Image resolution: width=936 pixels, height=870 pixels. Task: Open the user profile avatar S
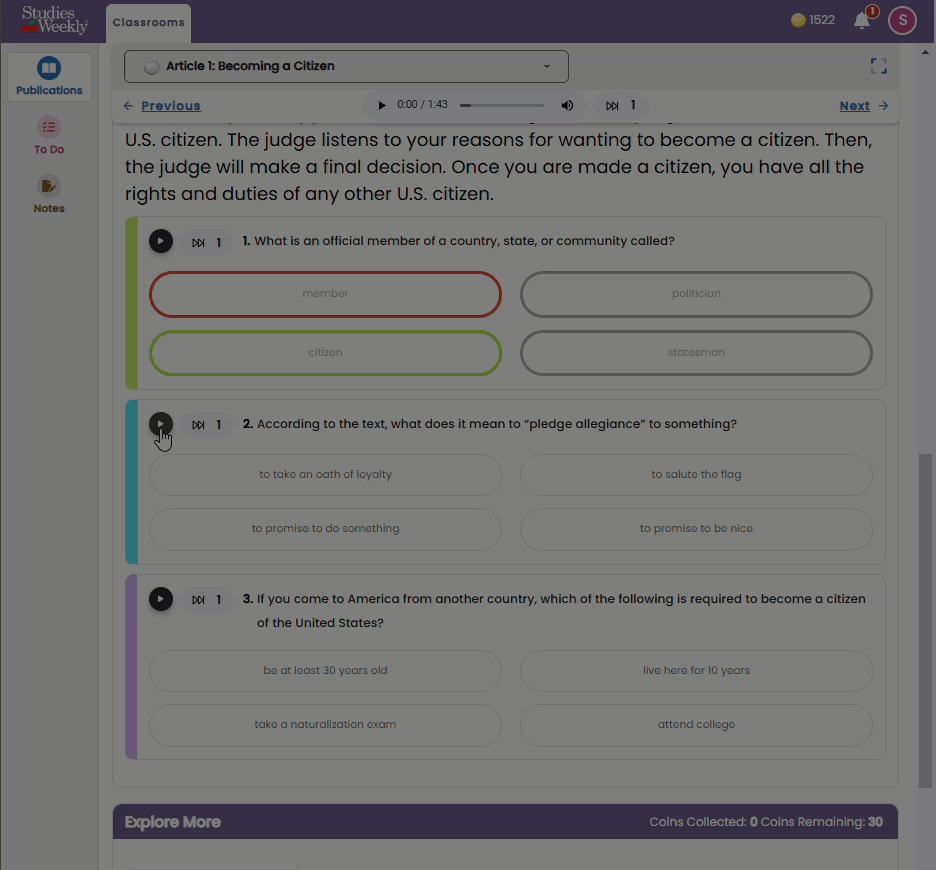click(x=902, y=21)
